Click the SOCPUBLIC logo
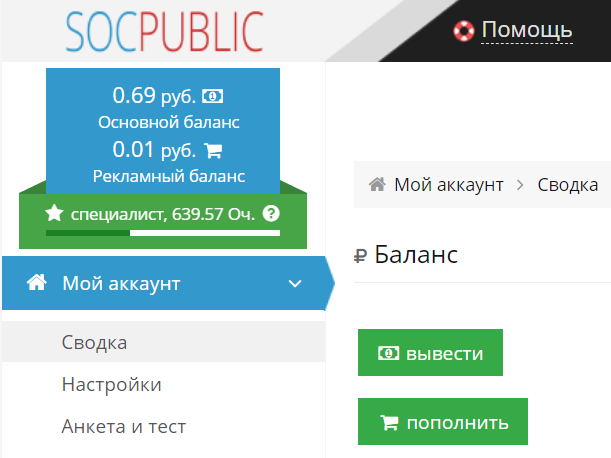This screenshot has width=611, height=458. click(x=165, y=31)
